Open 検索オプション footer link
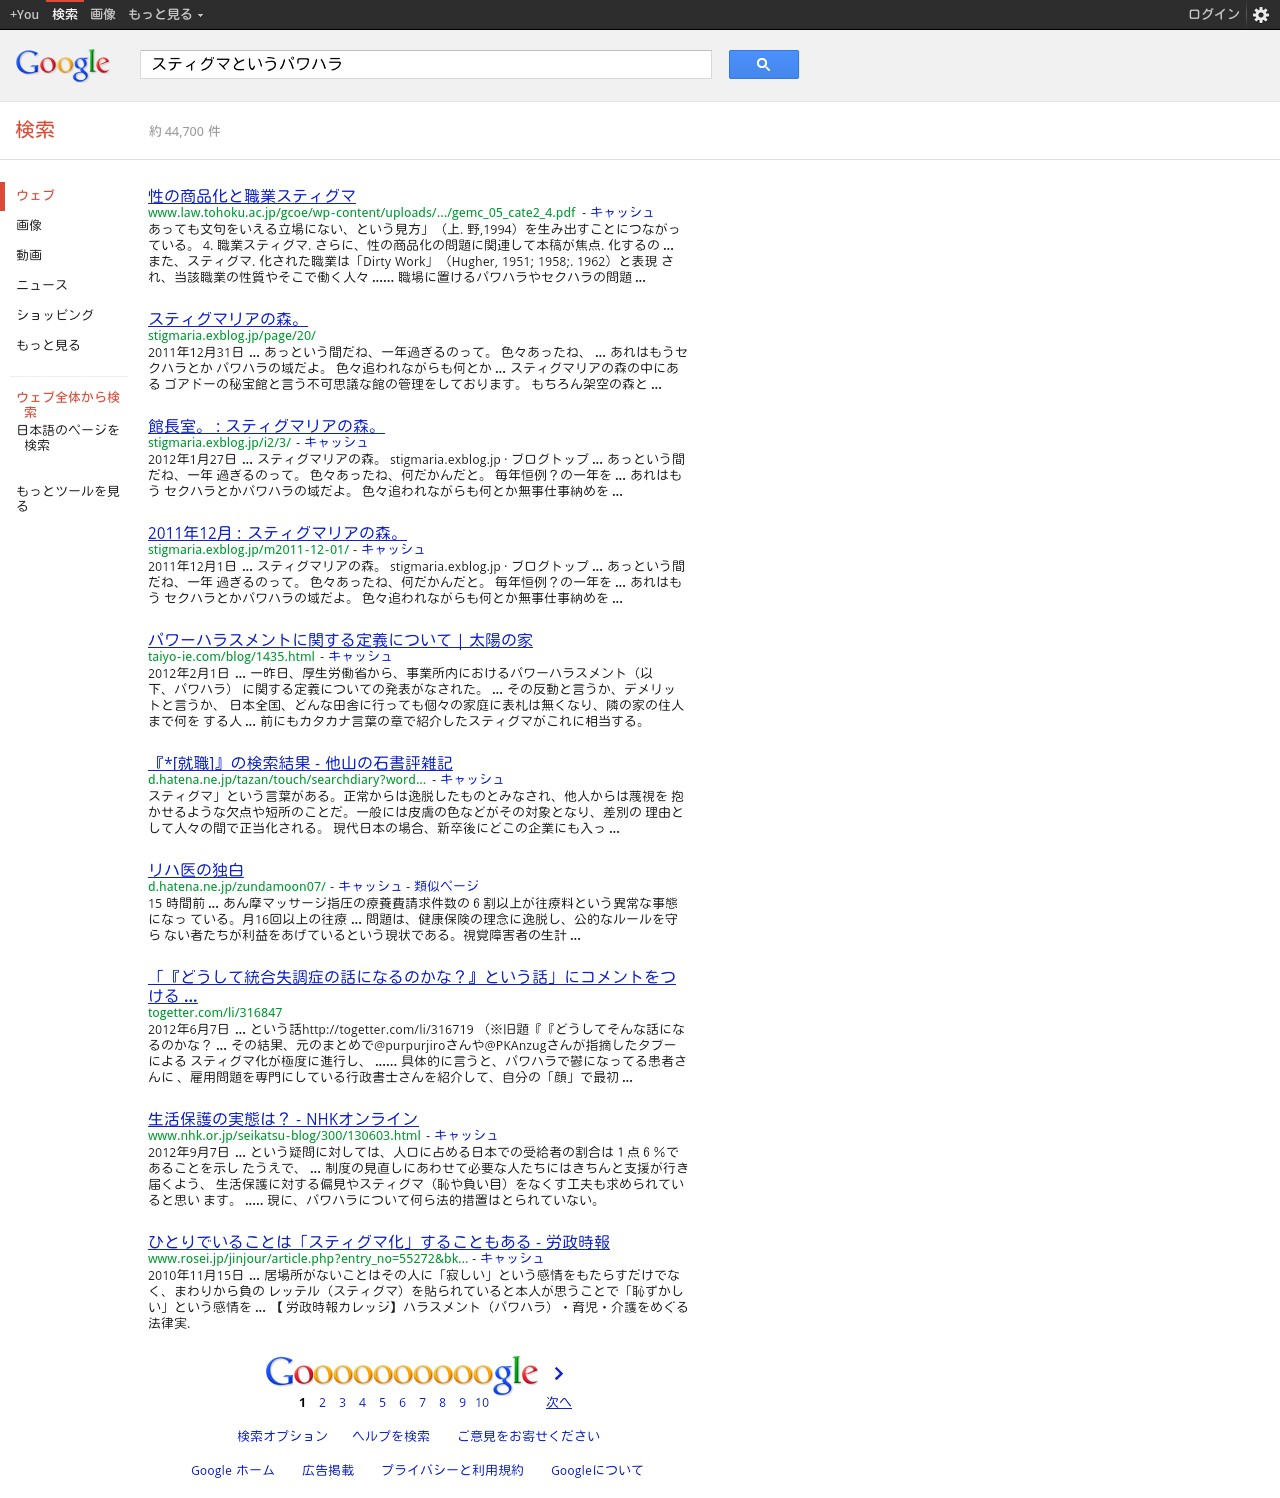The height and width of the screenshot is (1498, 1280). click(282, 1436)
